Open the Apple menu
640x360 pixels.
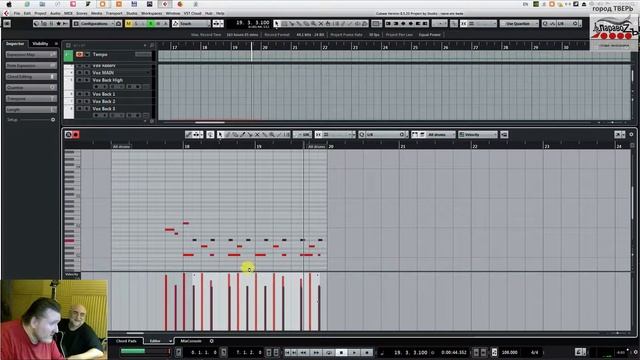9,4
